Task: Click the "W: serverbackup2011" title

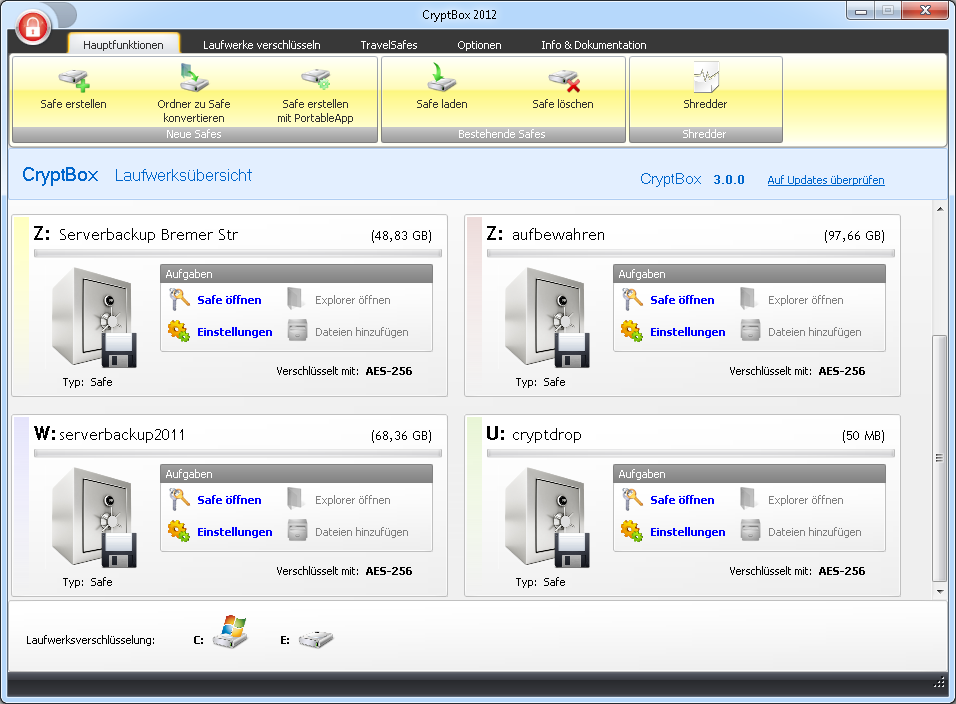Action: point(109,434)
